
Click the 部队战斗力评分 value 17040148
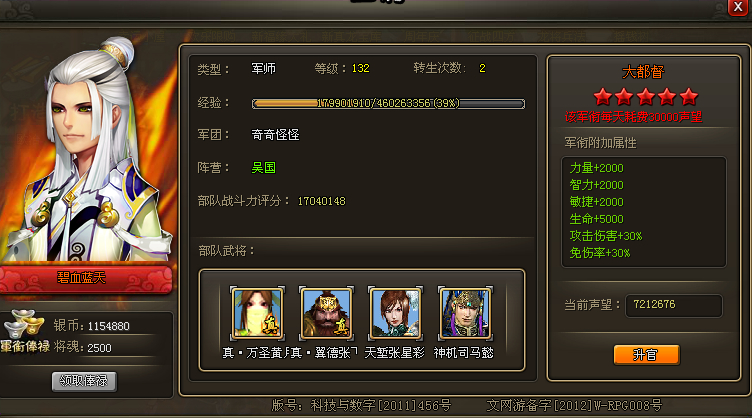tap(321, 201)
